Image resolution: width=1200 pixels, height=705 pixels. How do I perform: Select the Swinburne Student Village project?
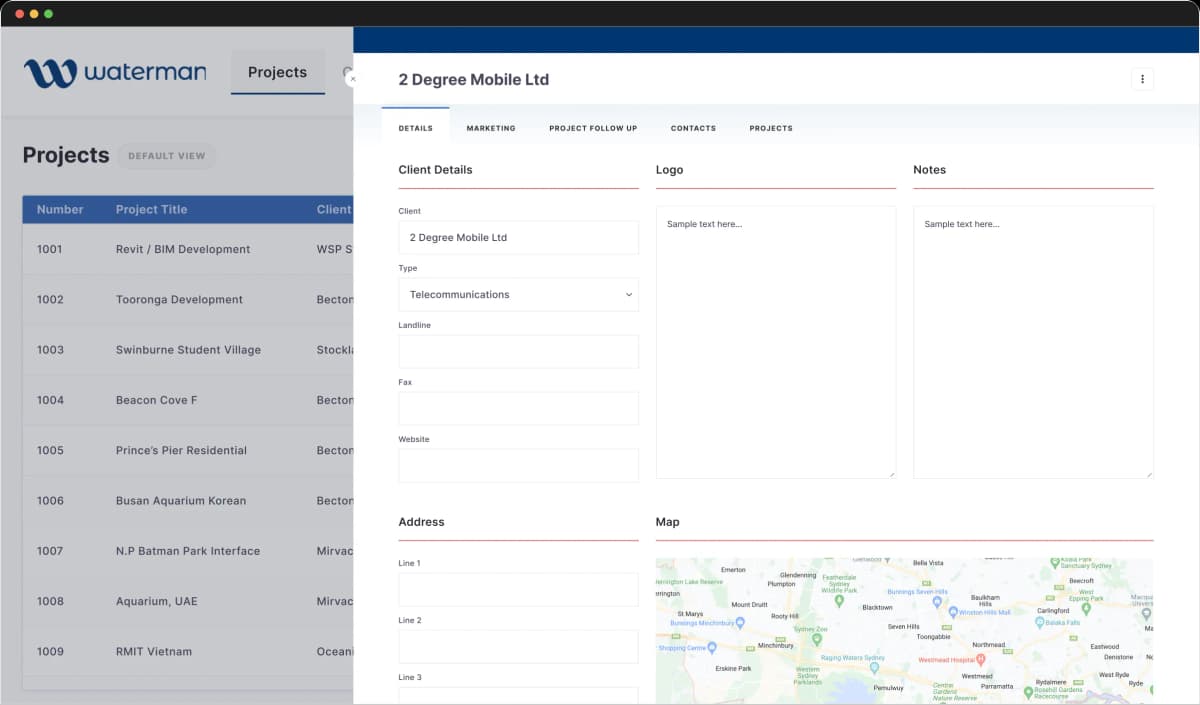click(188, 350)
